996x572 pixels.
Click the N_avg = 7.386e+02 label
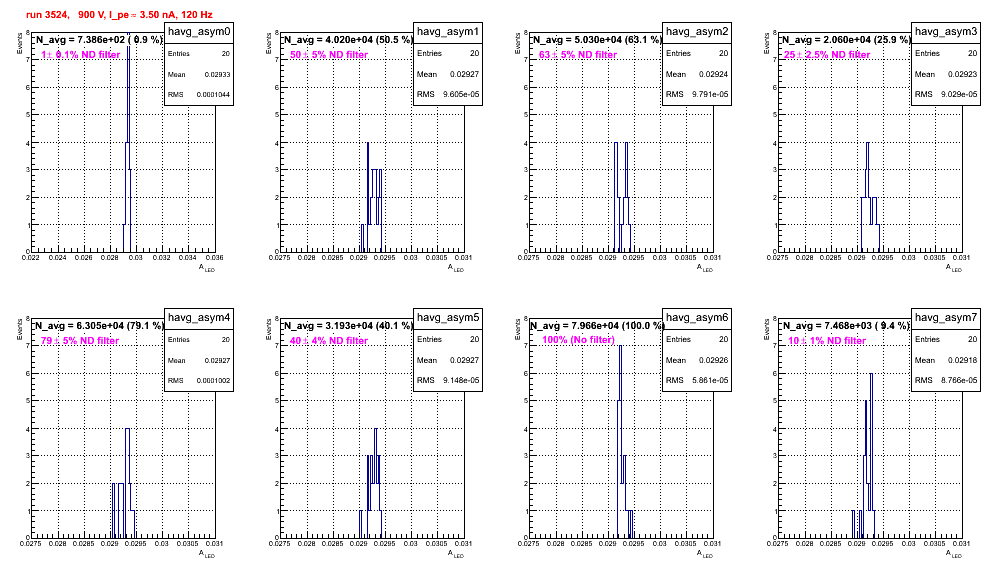[x=99, y=39]
